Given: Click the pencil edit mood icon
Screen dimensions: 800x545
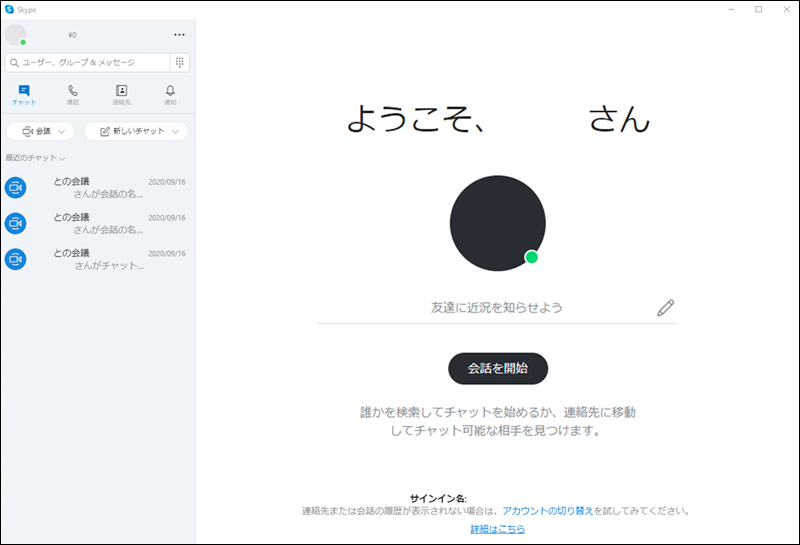Looking at the screenshot, I should click(x=665, y=308).
